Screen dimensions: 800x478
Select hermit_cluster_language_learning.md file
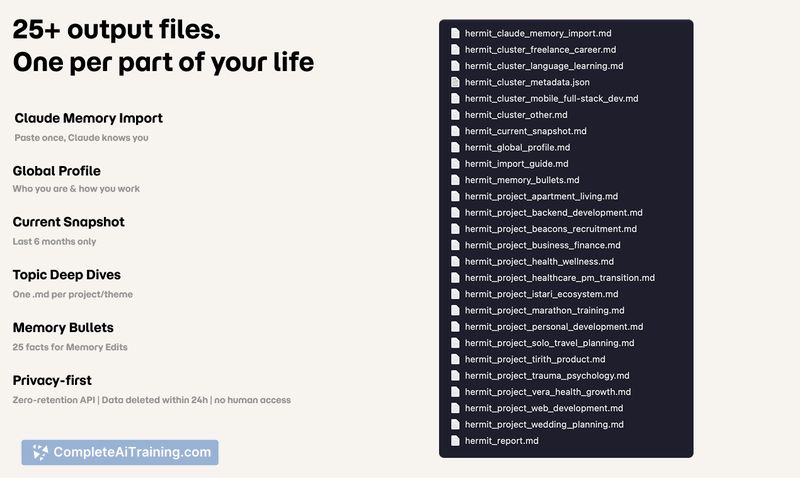point(543,66)
